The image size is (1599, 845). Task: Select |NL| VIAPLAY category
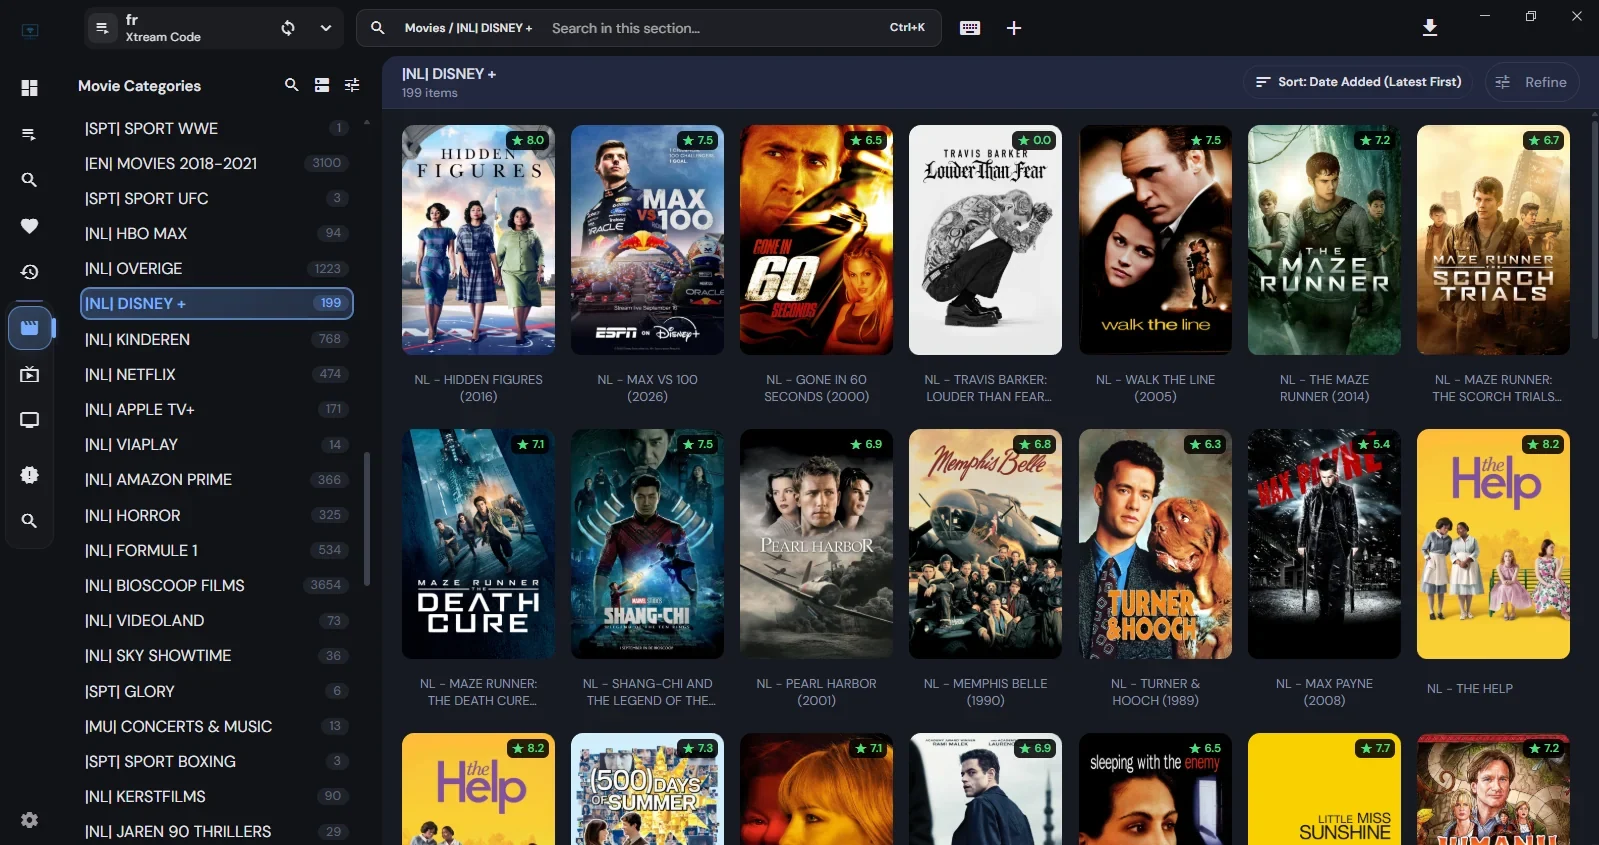(x=216, y=444)
